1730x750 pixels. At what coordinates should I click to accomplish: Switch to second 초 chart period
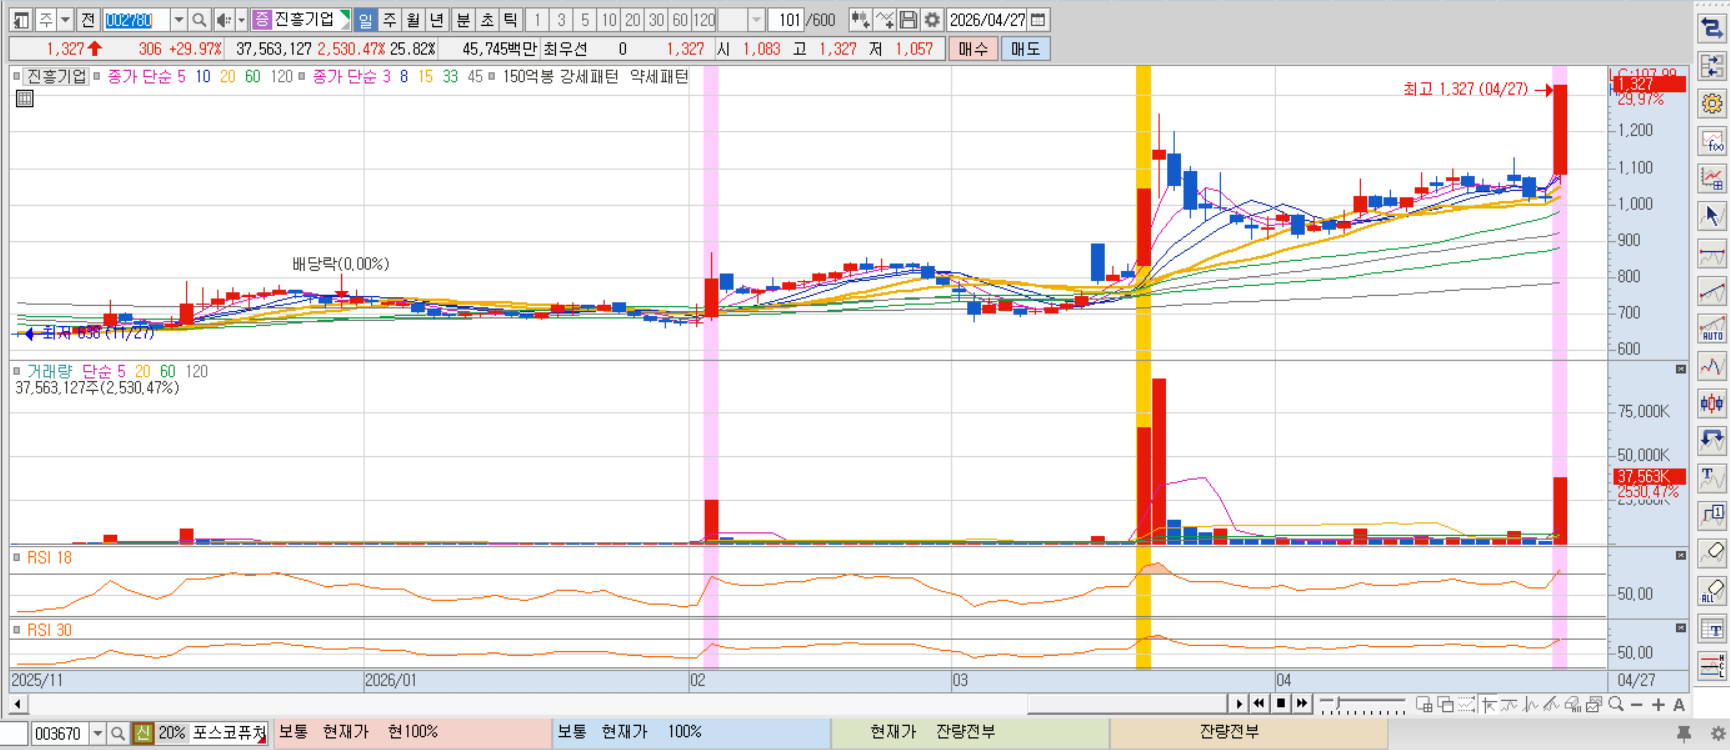(x=487, y=20)
